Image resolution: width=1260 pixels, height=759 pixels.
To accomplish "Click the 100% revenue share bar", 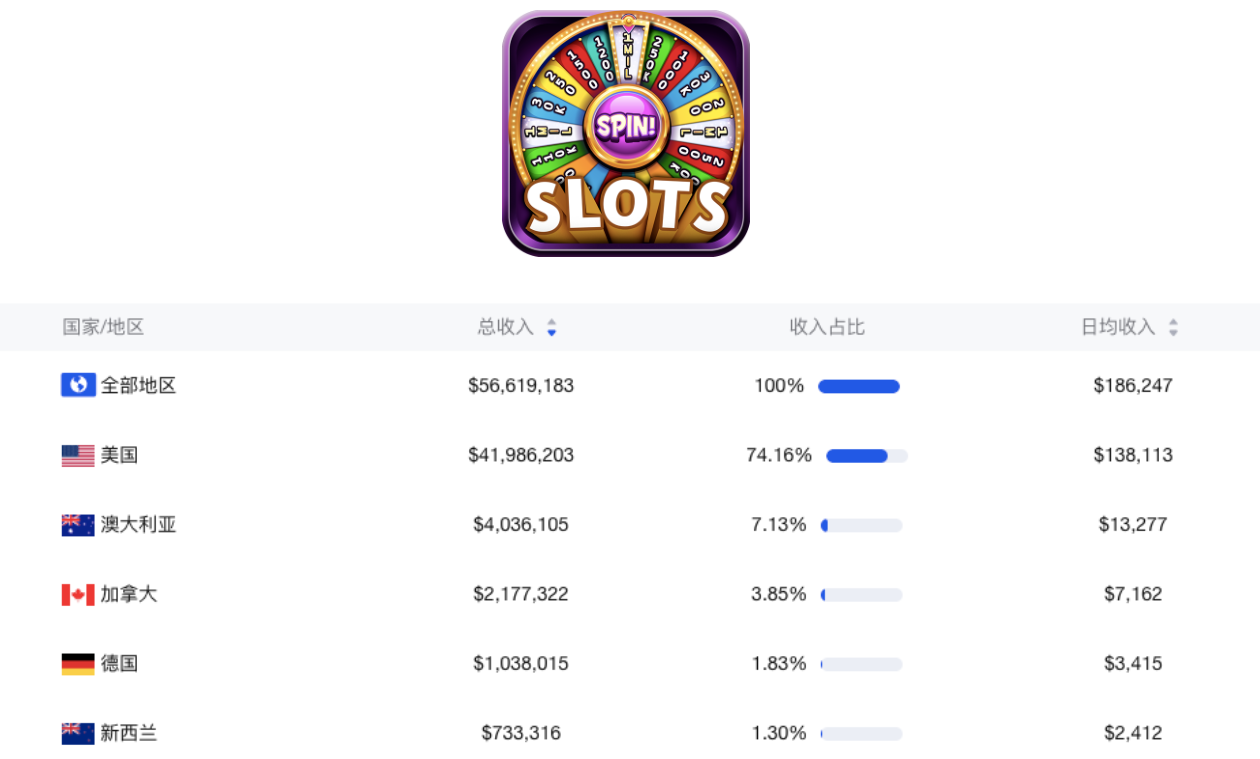I will (859, 387).
